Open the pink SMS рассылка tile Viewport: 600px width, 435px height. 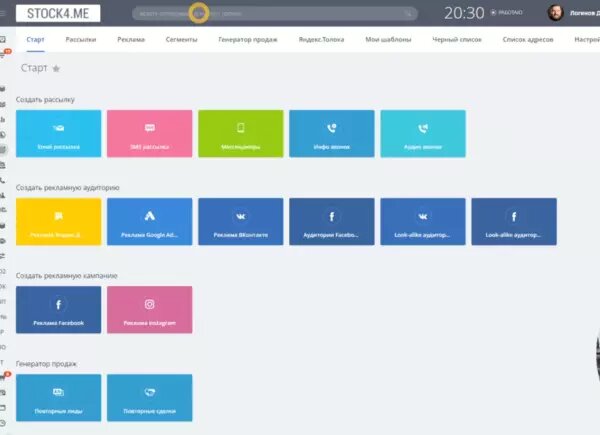point(150,134)
